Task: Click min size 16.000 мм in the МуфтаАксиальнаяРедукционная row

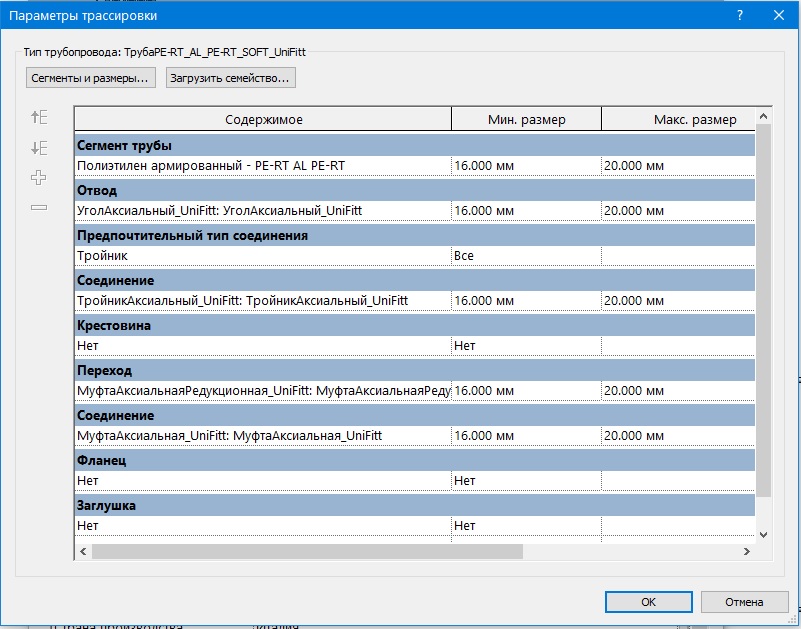Action: [x=527, y=391]
